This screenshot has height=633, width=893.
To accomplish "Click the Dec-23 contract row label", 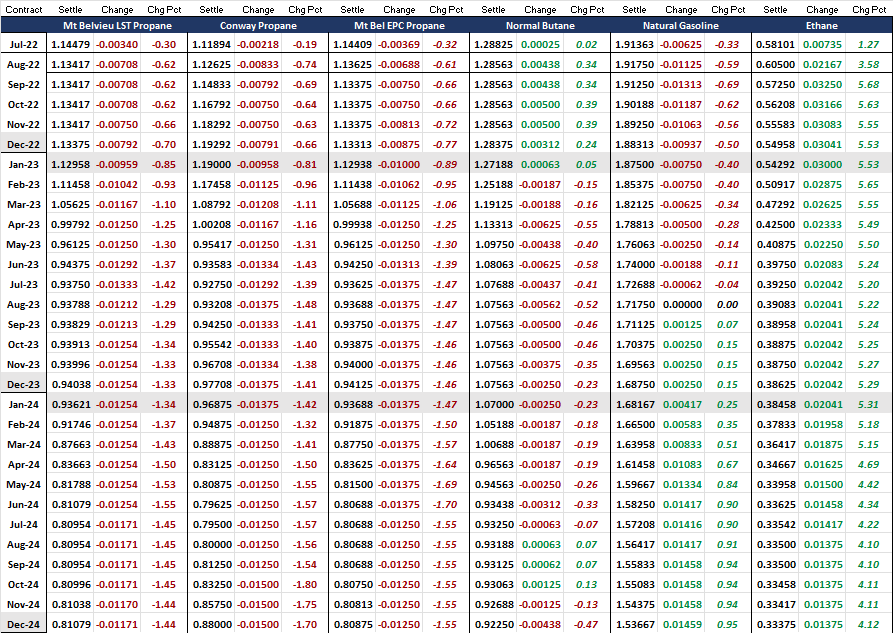I will (24, 385).
